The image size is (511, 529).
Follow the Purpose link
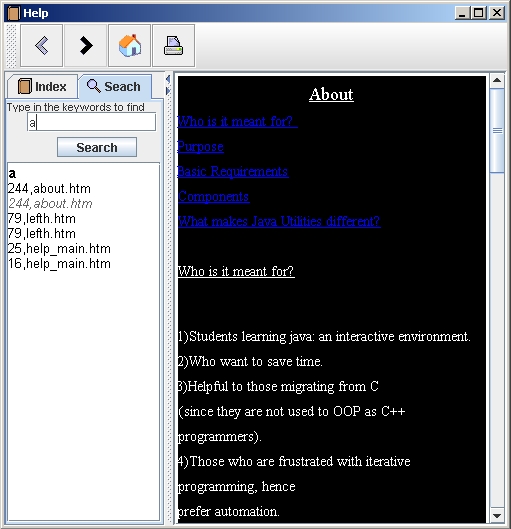(200, 147)
